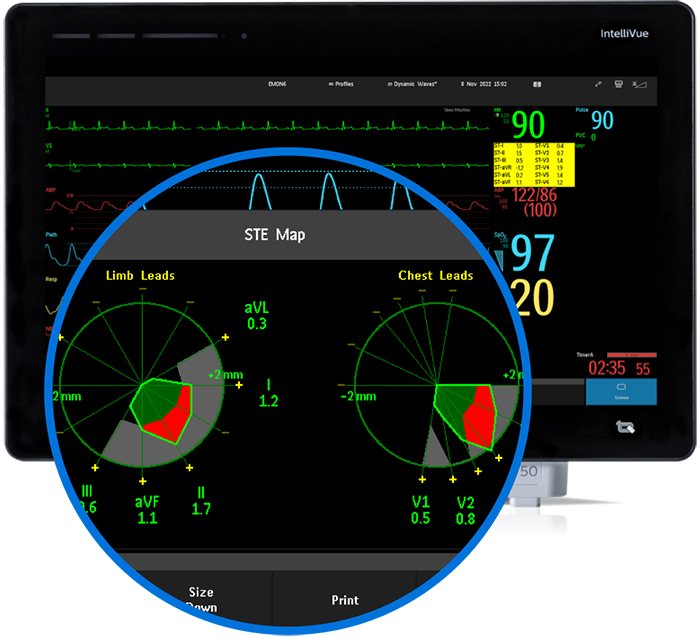Click the network status icon in top bar
The height and width of the screenshot is (639, 700).
(x=598, y=85)
